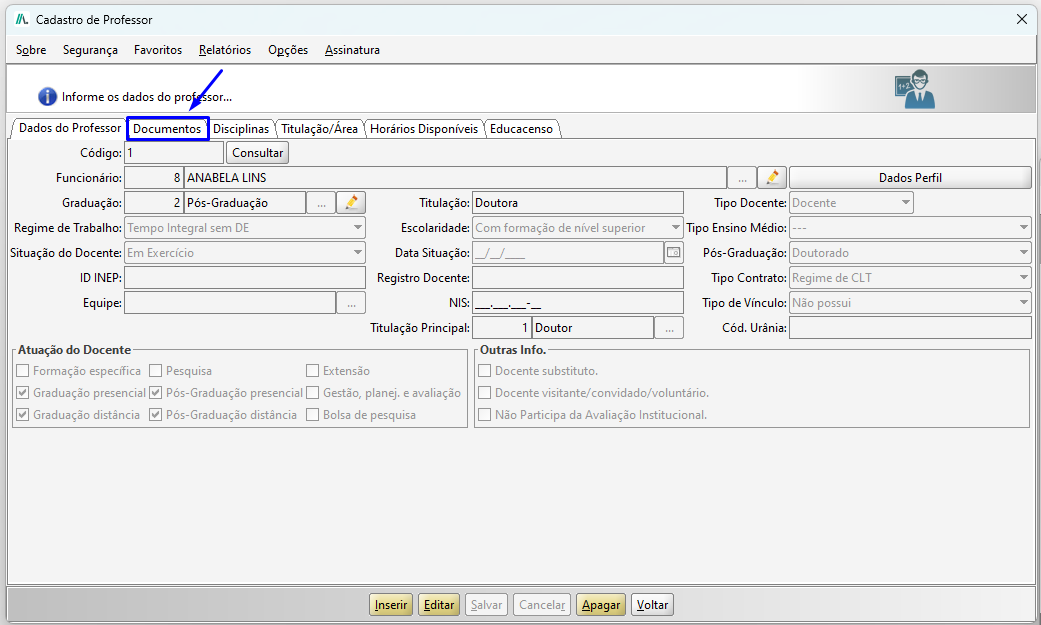1041x625 pixels.
Task: Click the ANABELA LINS name field
Action: (455, 178)
